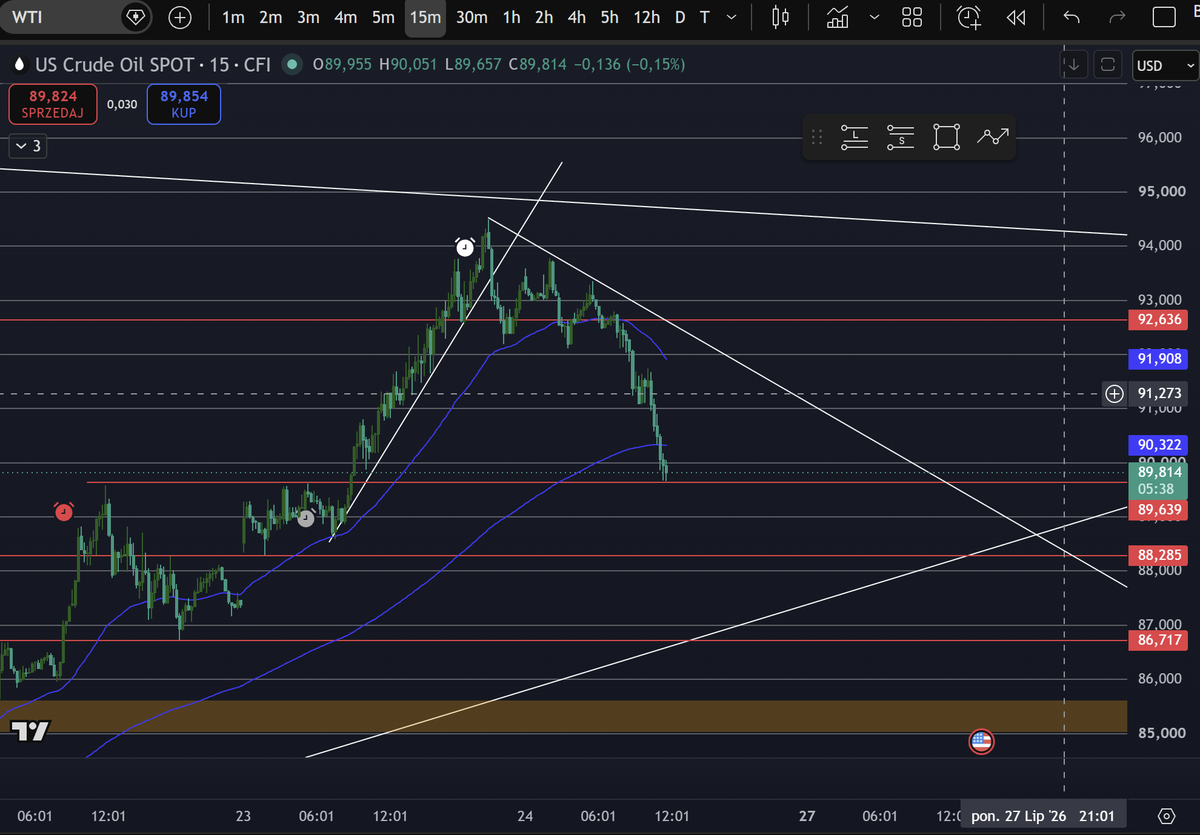Screen dimensions: 1200x835
Task: Grab the drawing toolbar drag handle
Action: tap(817, 138)
